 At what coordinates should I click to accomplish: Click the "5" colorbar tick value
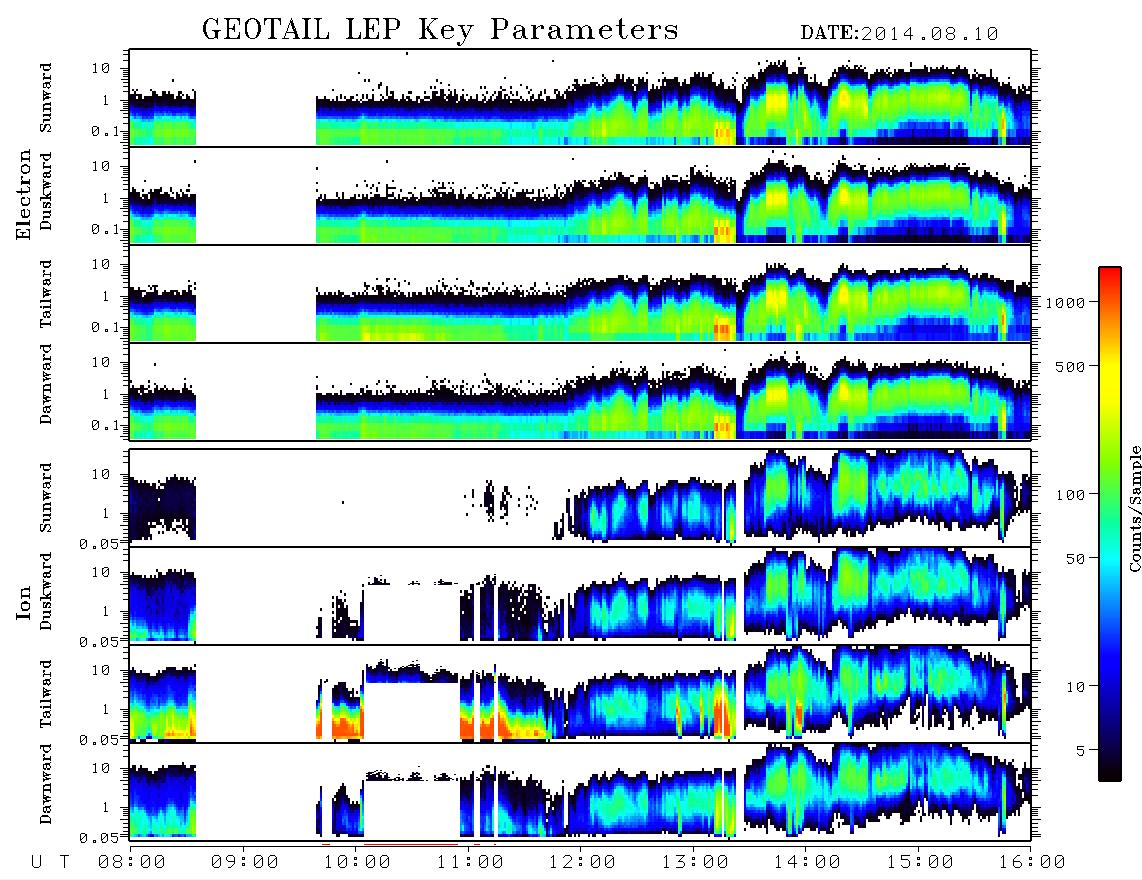coord(1080,751)
